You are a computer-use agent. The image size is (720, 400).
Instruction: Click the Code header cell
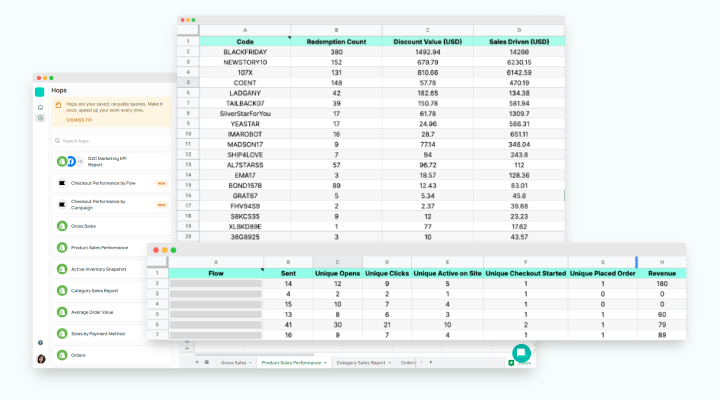245,41
